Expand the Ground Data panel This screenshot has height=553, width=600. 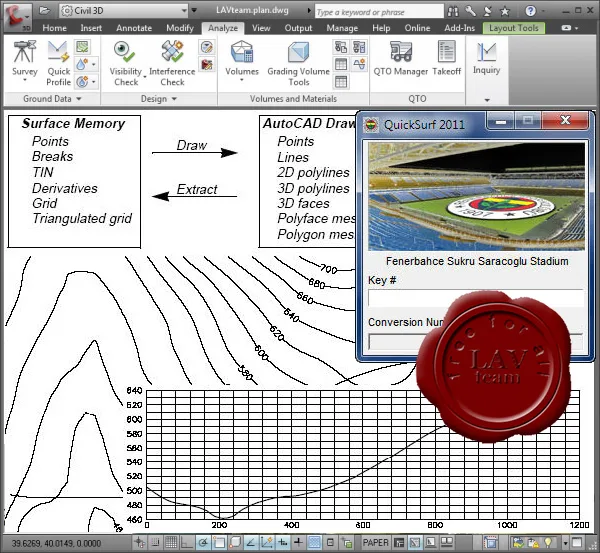(52, 99)
